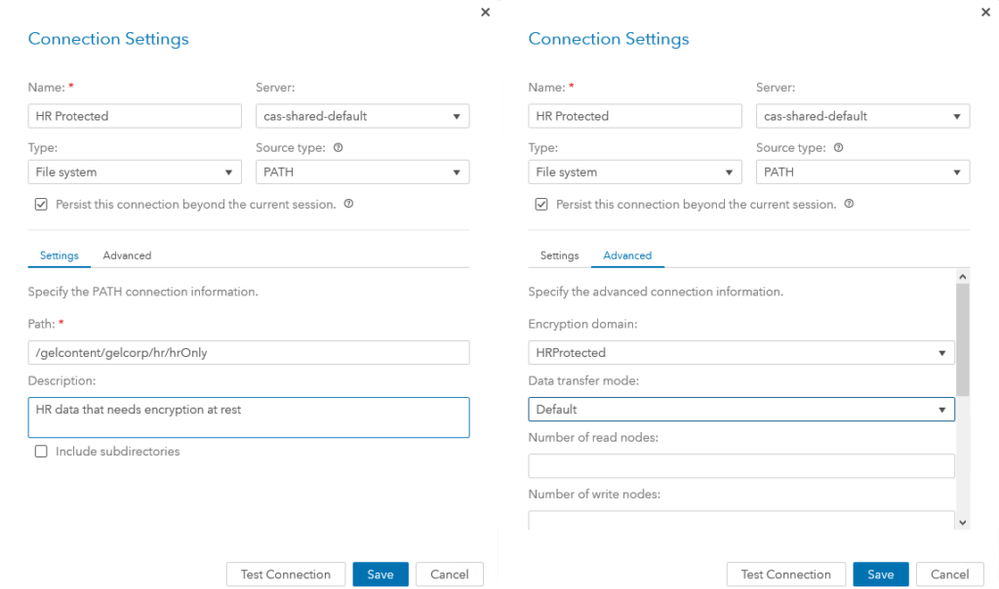The width and height of the screenshot is (999, 589).
Task: Toggle Persist this connection checkbox in left dialog
Action: [41, 204]
